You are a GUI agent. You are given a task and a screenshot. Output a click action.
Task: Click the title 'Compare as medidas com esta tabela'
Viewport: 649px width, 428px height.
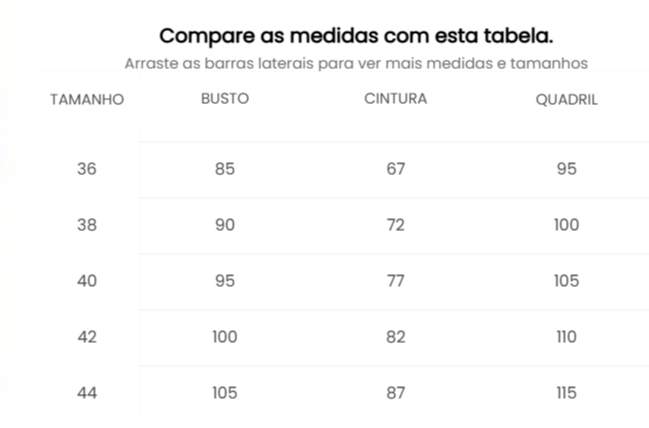pyautogui.click(x=356, y=36)
